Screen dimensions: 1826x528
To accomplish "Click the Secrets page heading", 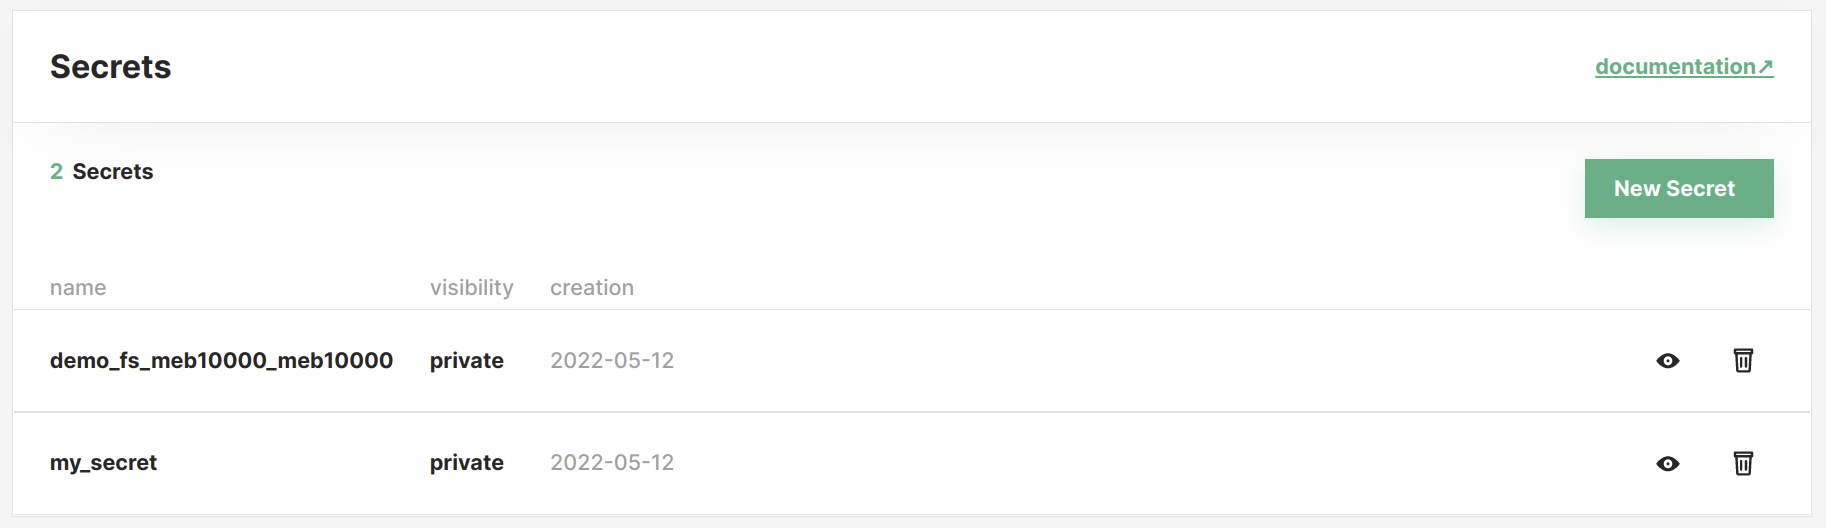I will coord(111,67).
